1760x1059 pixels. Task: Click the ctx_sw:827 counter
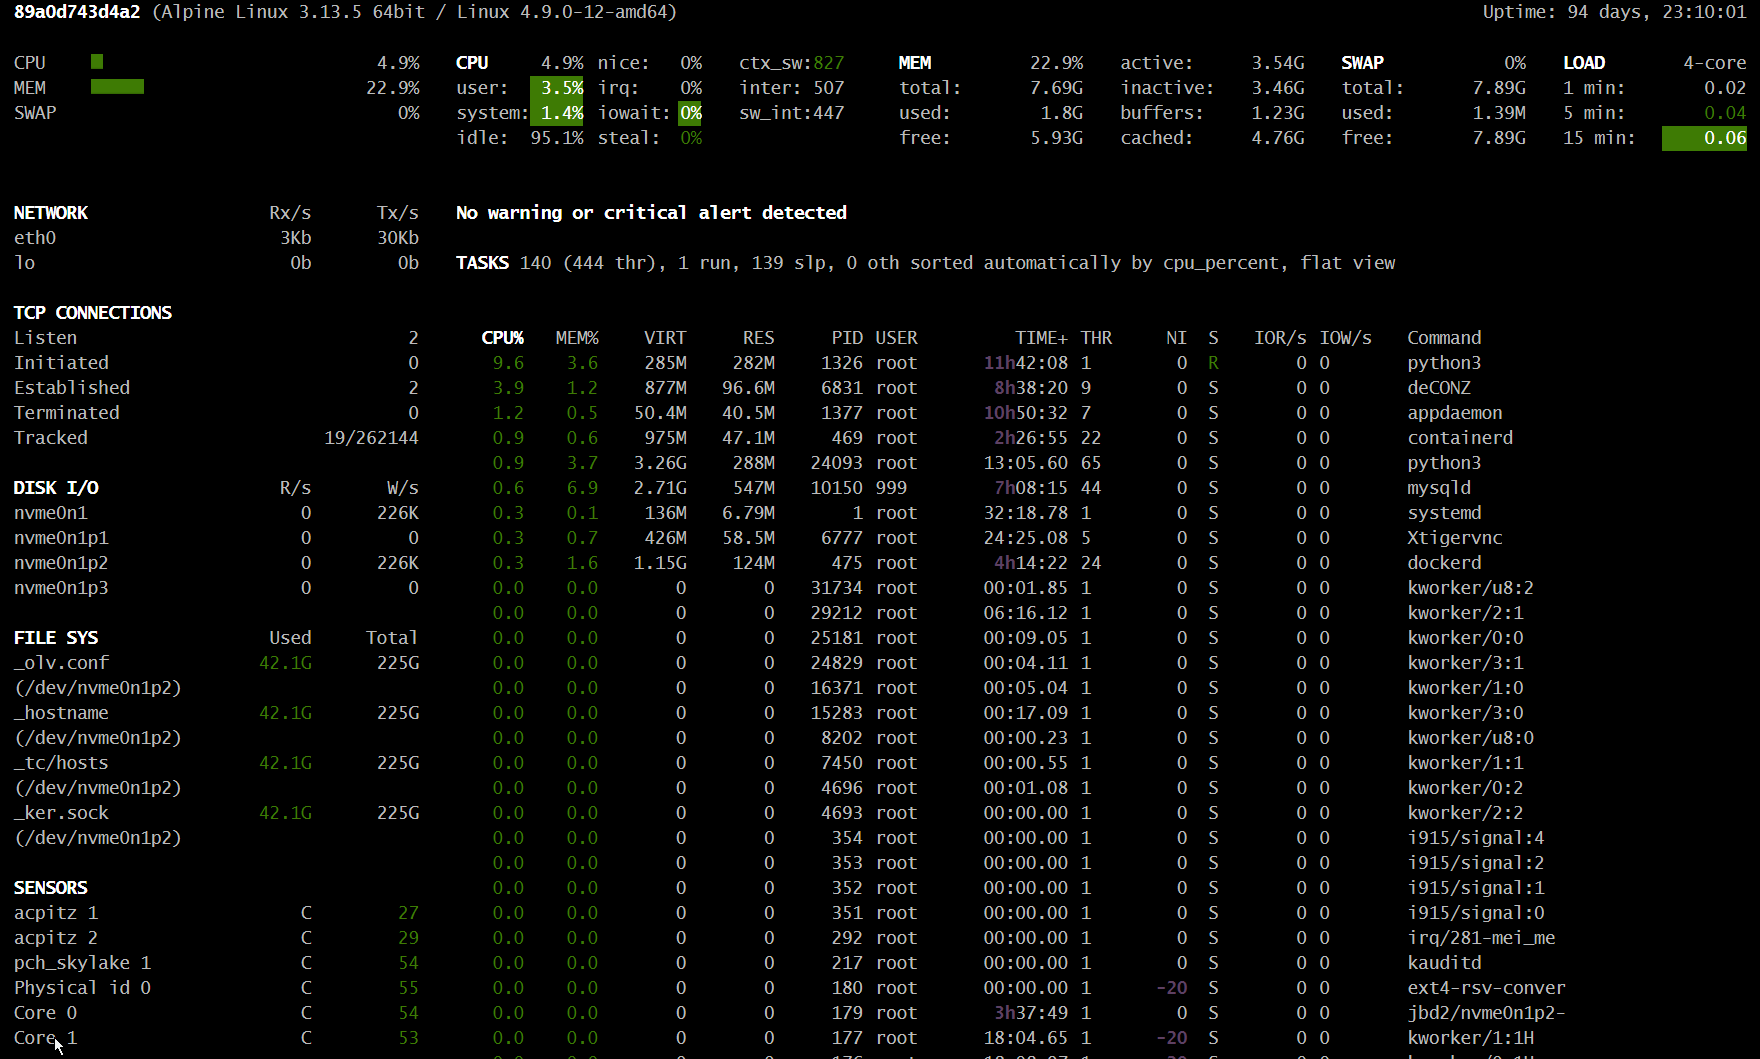coord(792,62)
